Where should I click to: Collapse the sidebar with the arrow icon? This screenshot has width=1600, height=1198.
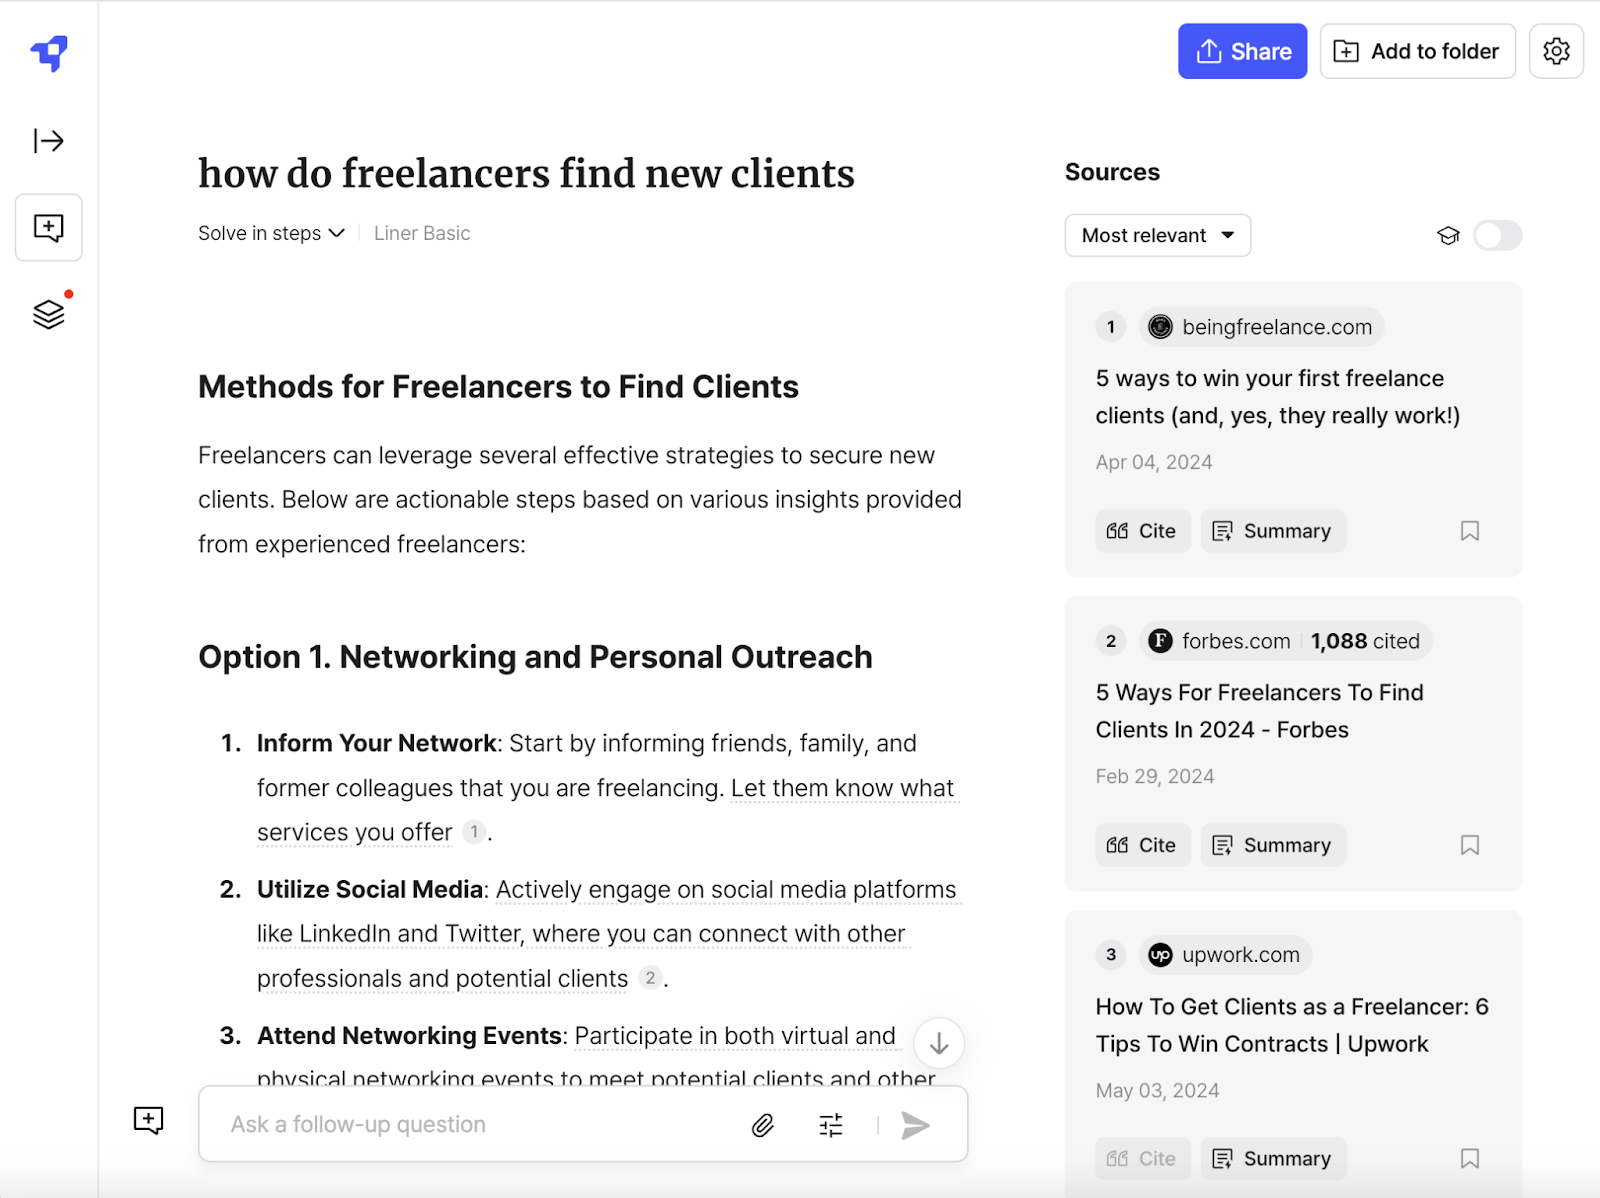tap(48, 140)
